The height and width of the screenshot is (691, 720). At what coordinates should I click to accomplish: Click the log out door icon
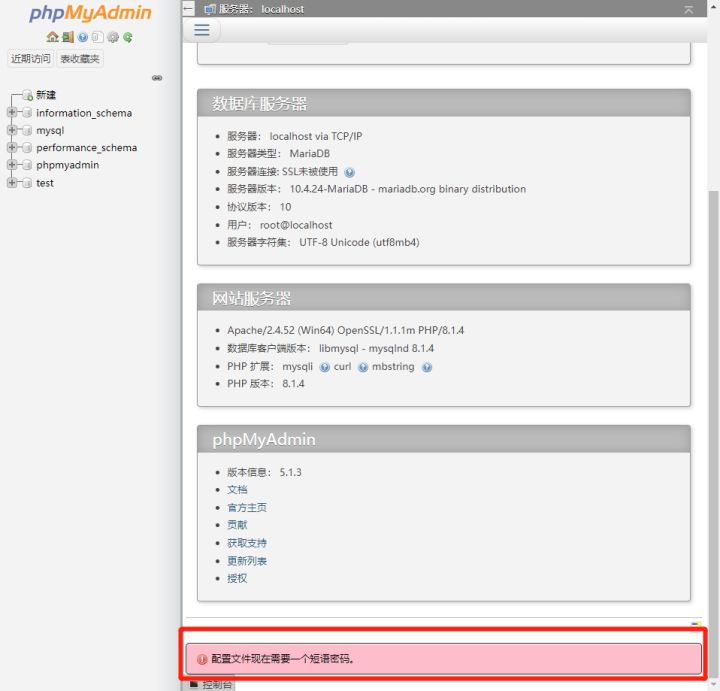68,37
